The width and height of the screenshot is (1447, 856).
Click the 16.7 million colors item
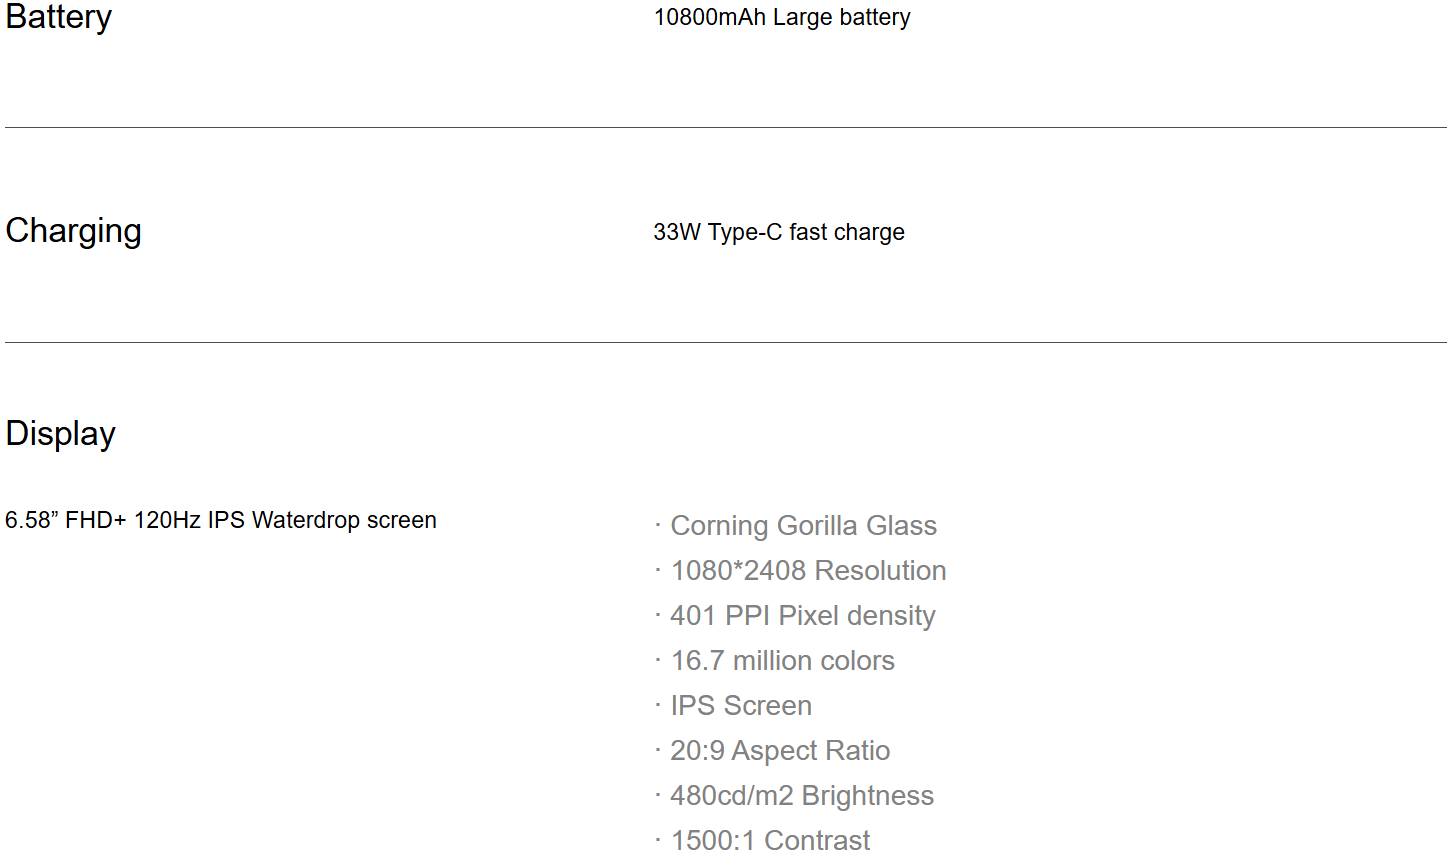(x=782, y=661)
